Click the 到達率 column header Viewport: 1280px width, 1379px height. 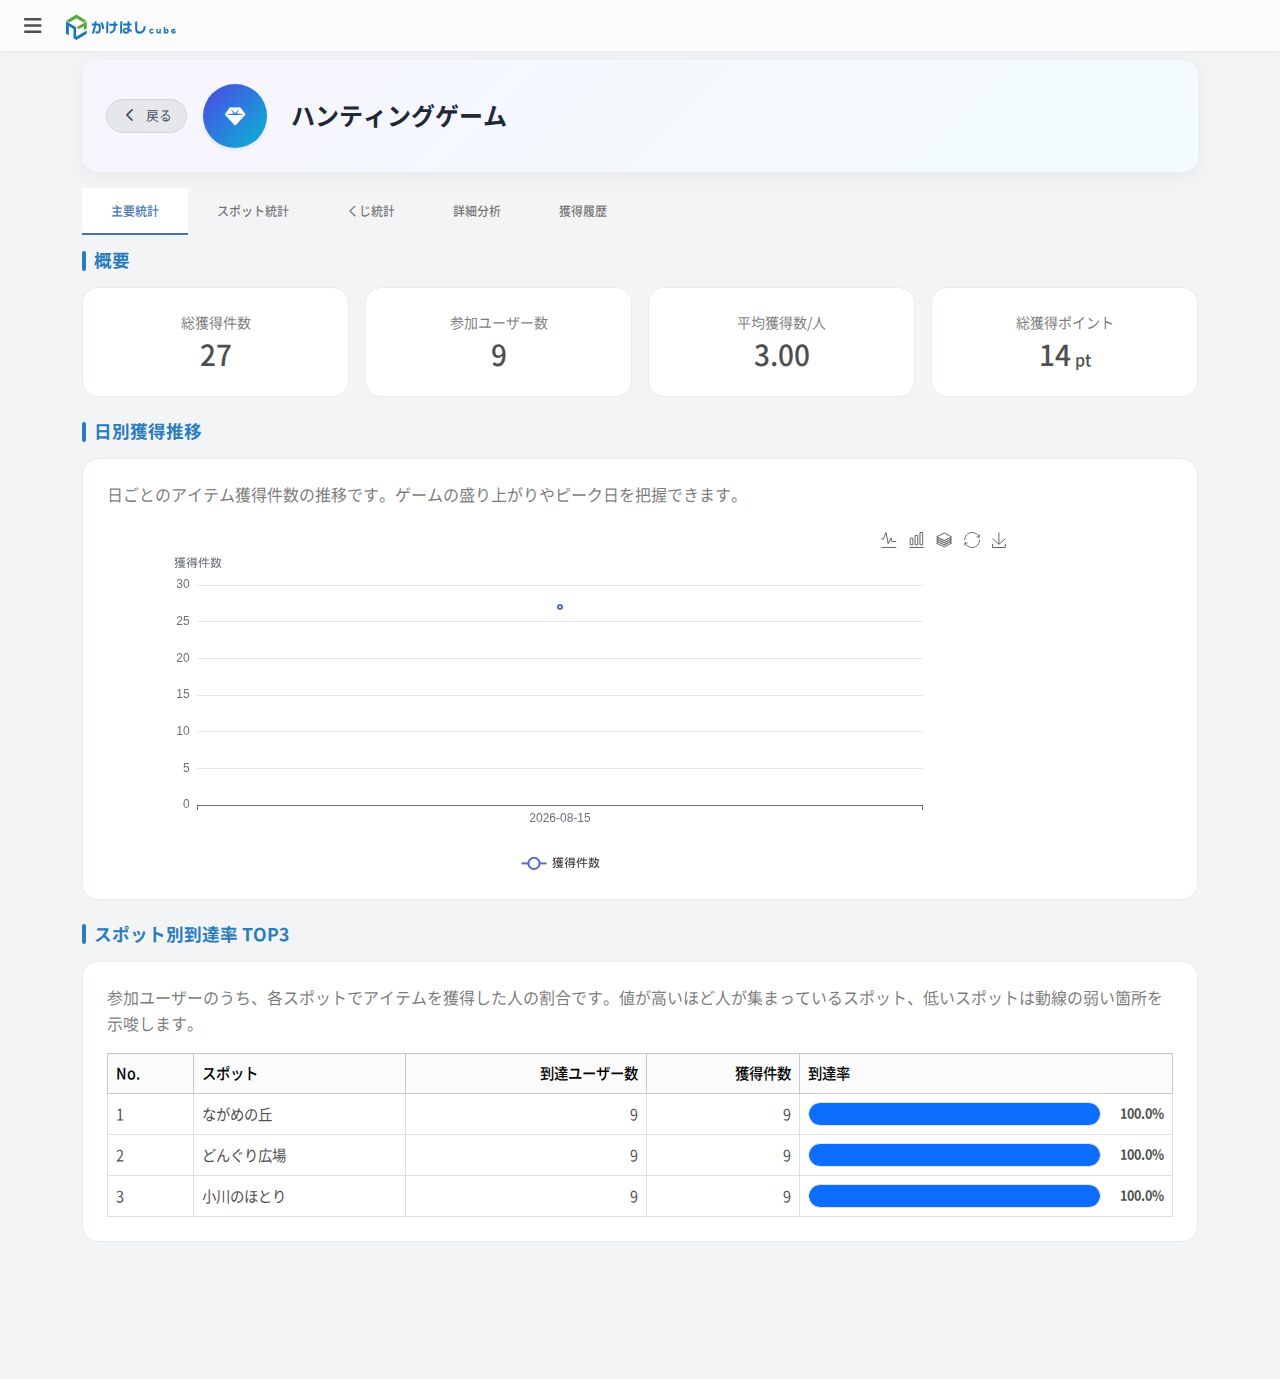(986, 1073)
